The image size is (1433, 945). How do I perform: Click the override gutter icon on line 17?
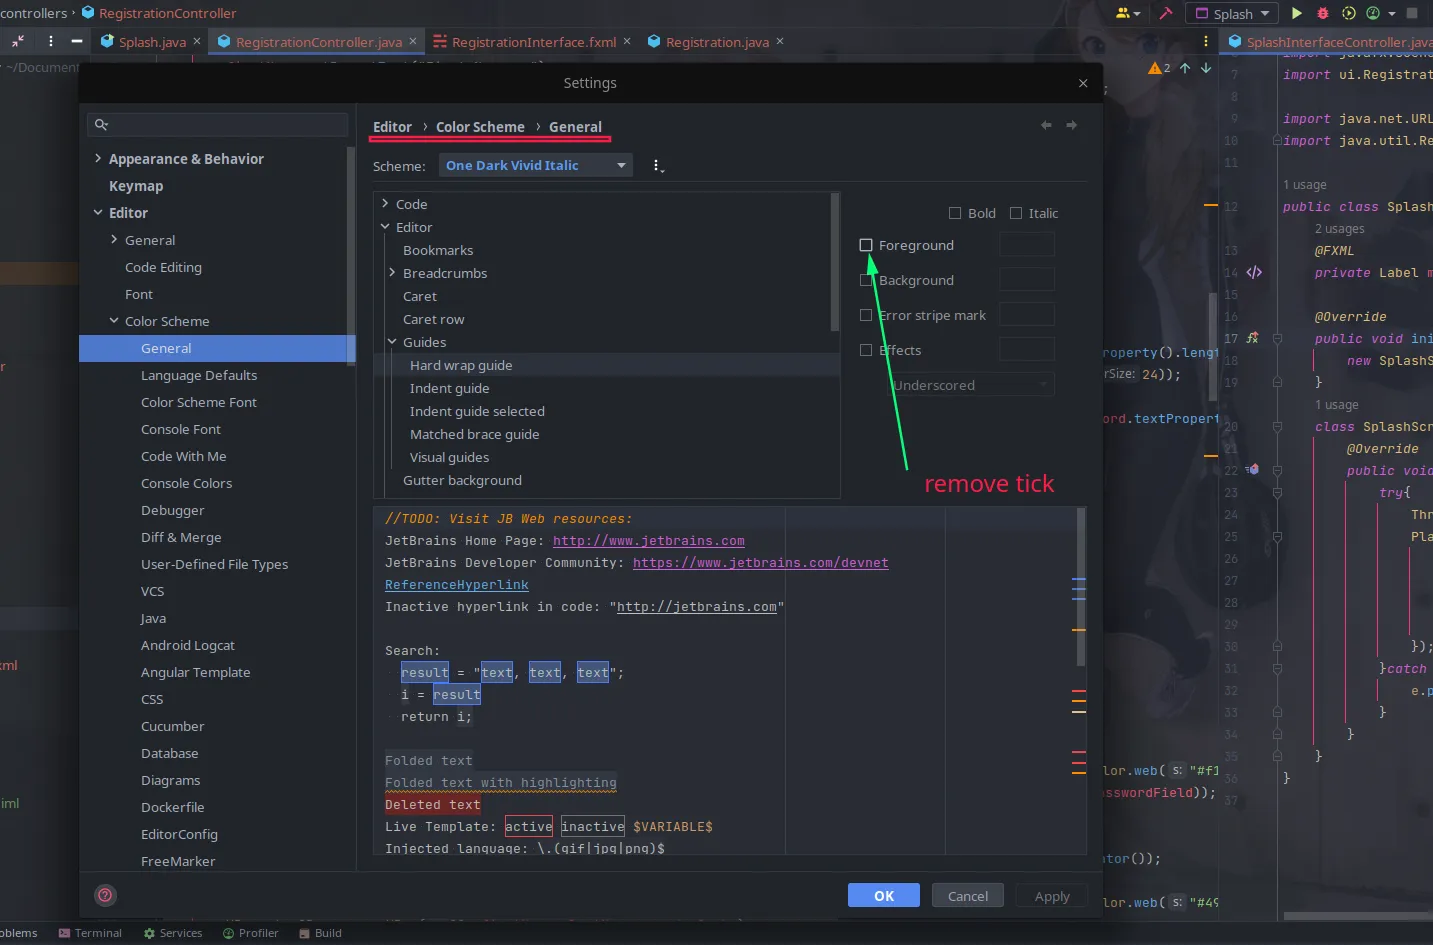click(1252, 338)
